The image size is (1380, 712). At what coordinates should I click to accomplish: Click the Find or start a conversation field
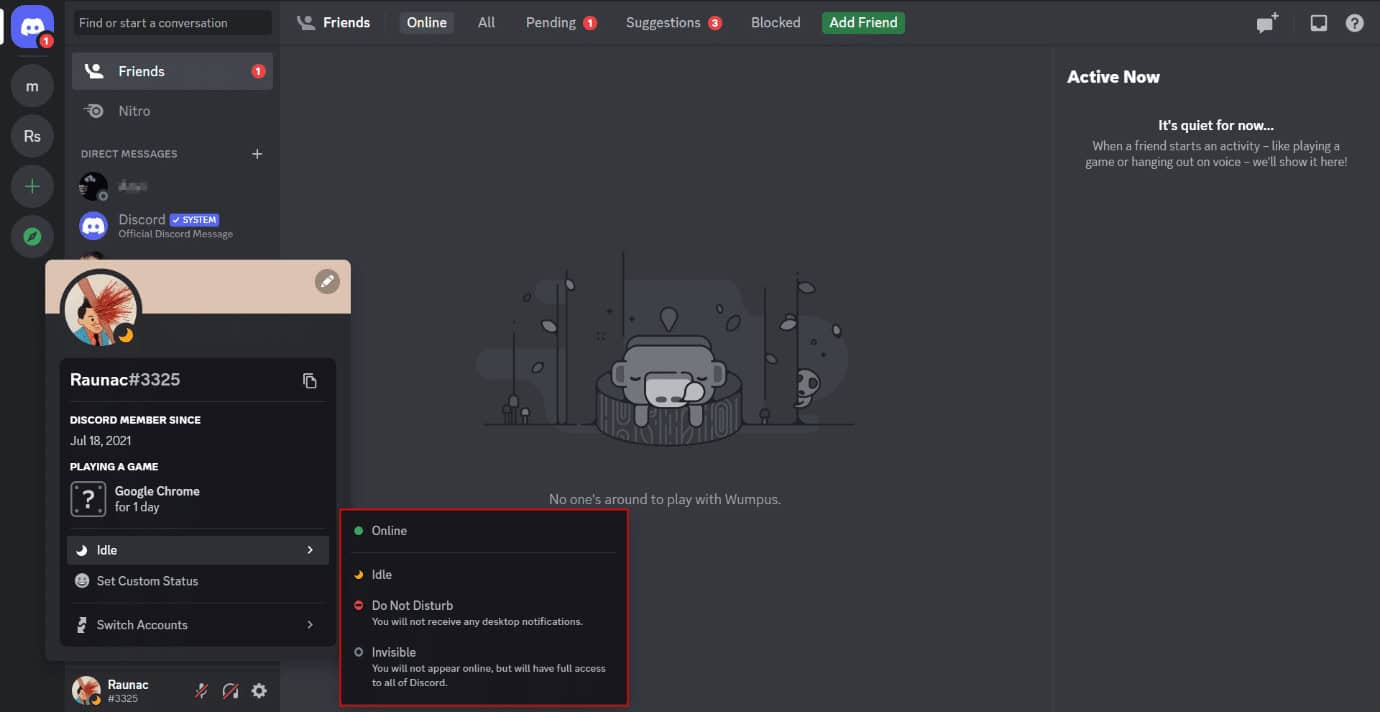click(x=172, y=22)
